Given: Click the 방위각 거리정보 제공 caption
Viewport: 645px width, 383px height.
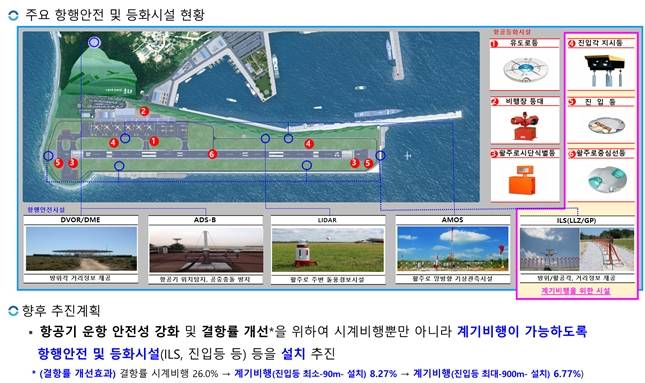Looking at the screenshot, I should click(x=80, y=278).
